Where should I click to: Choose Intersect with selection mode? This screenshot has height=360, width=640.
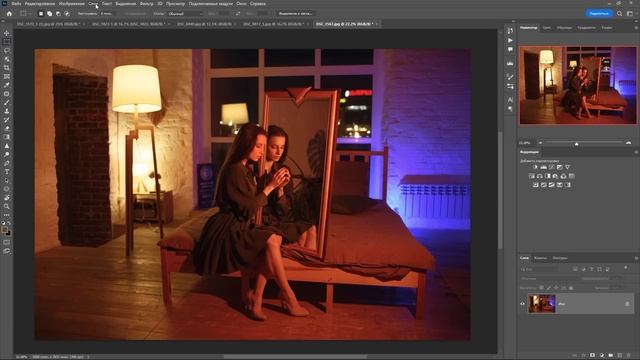67,13
